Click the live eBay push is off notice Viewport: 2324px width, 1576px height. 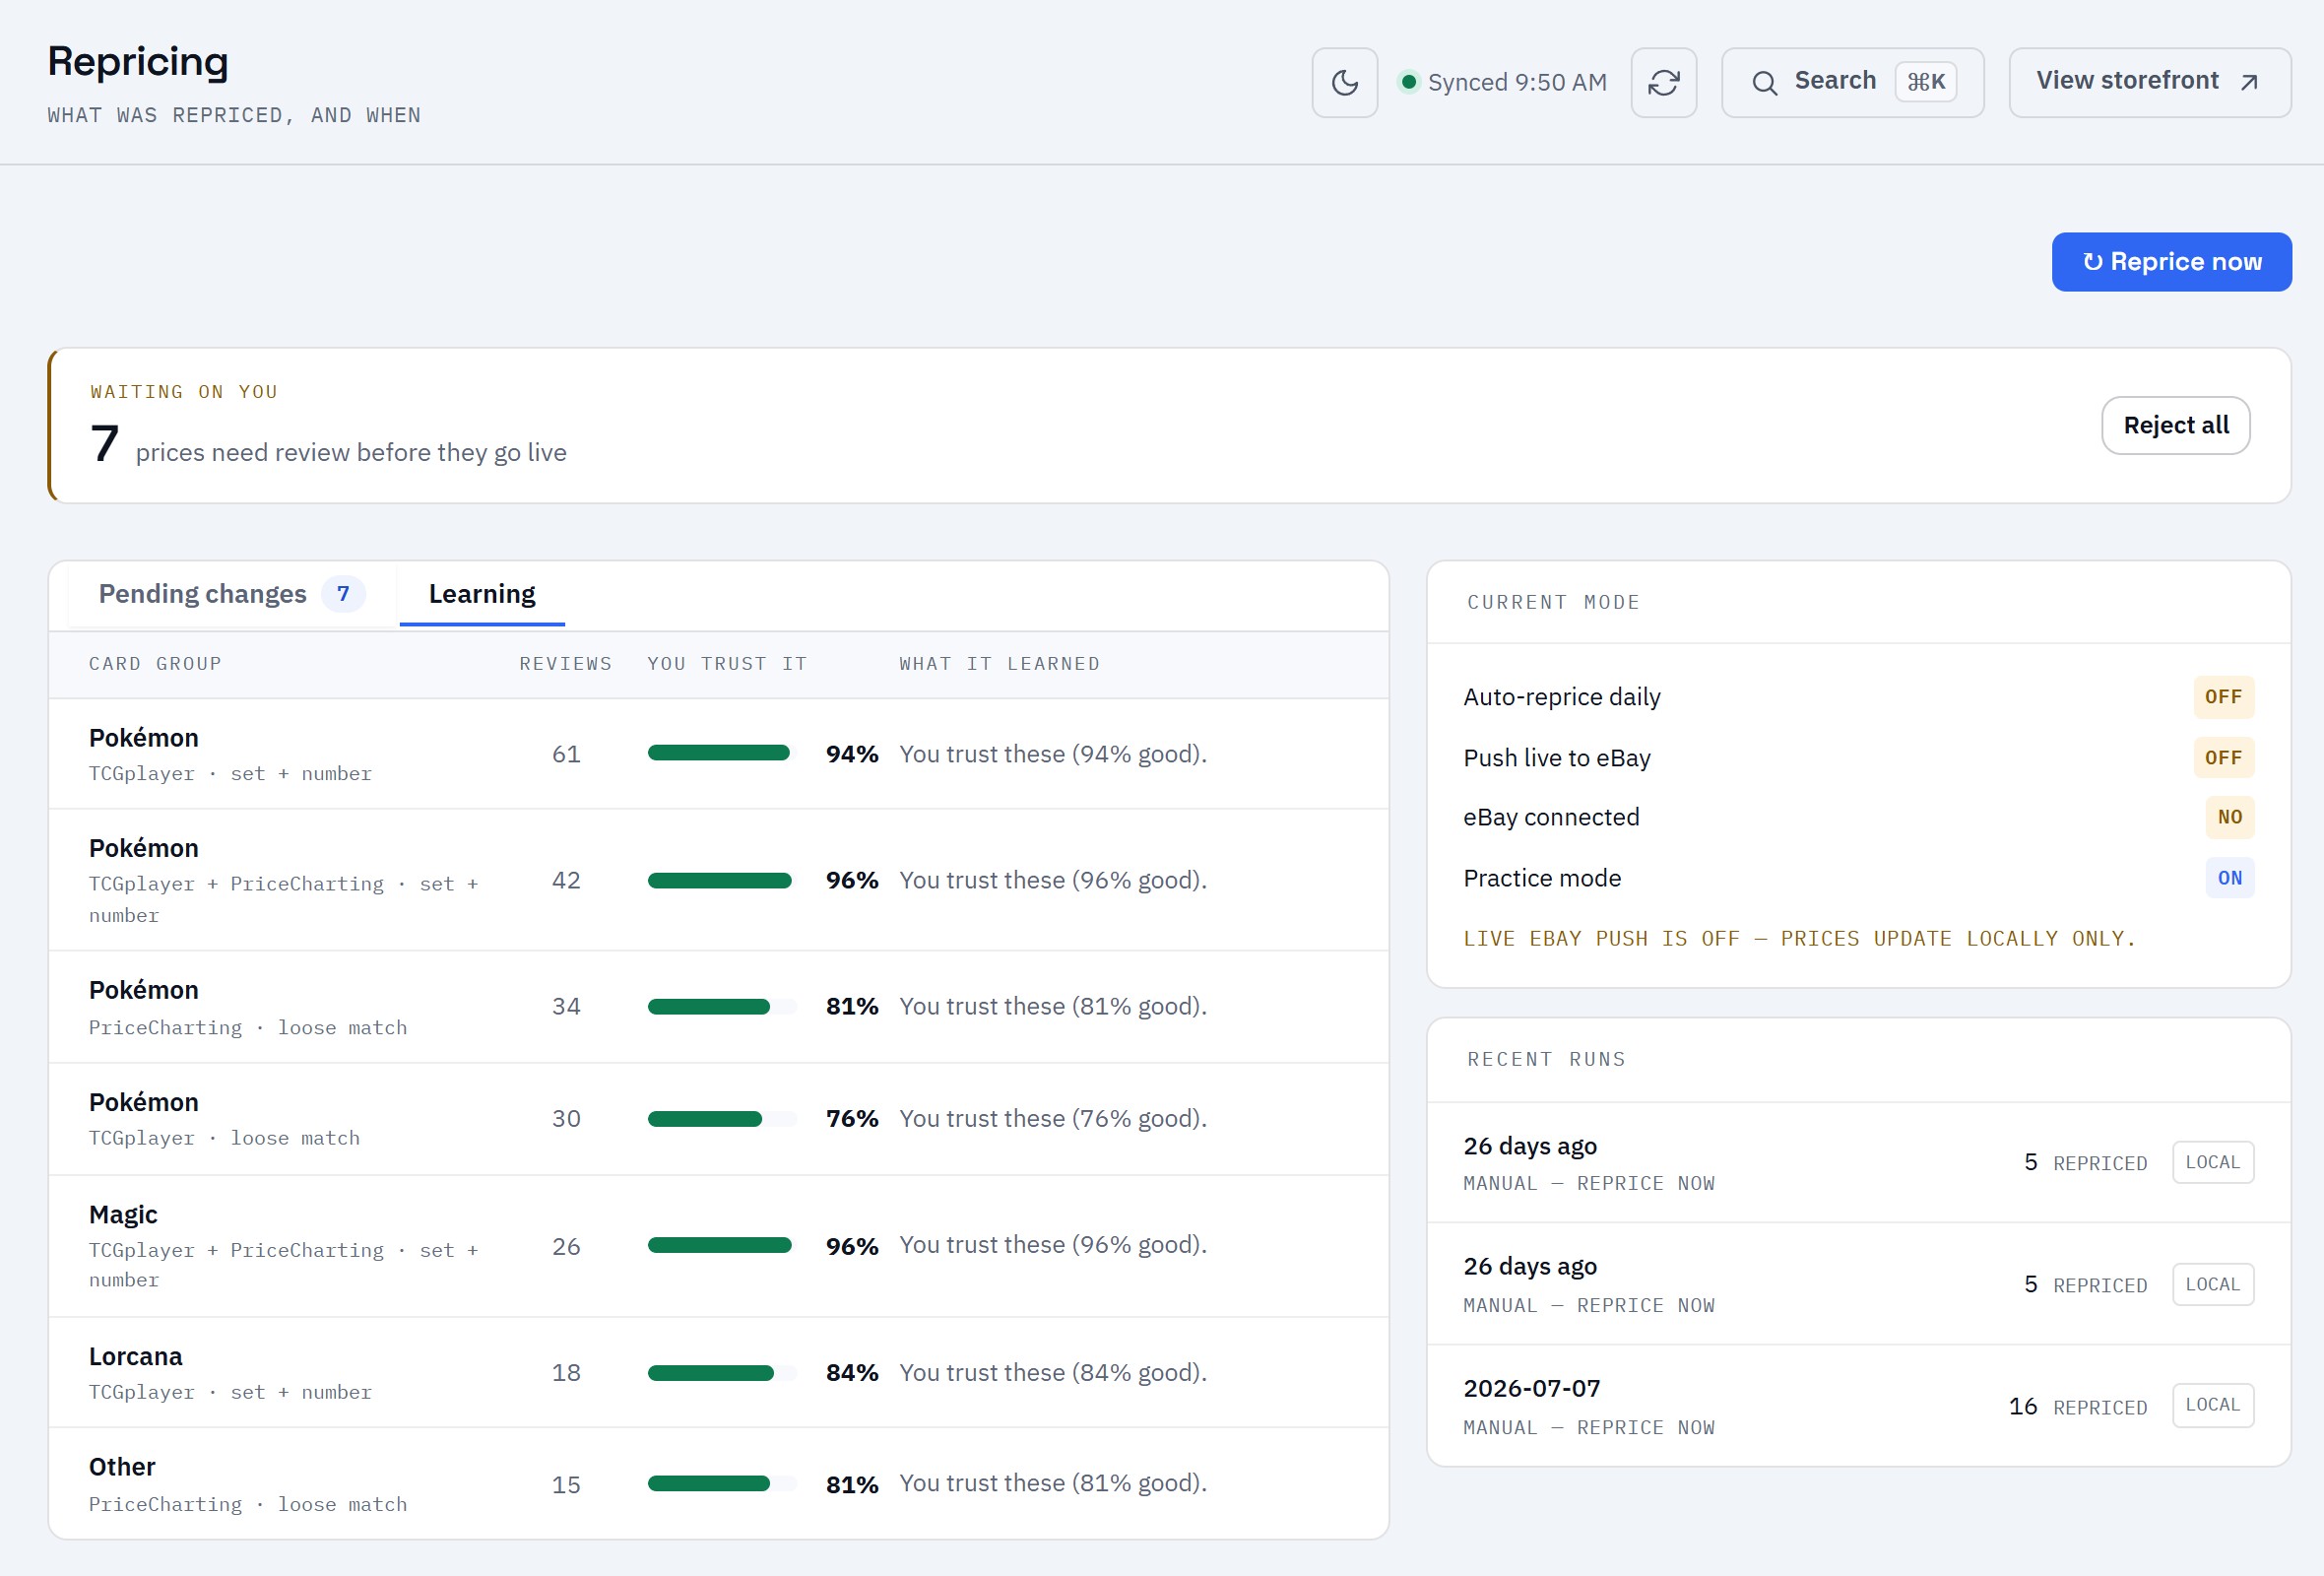(1799, 939)
